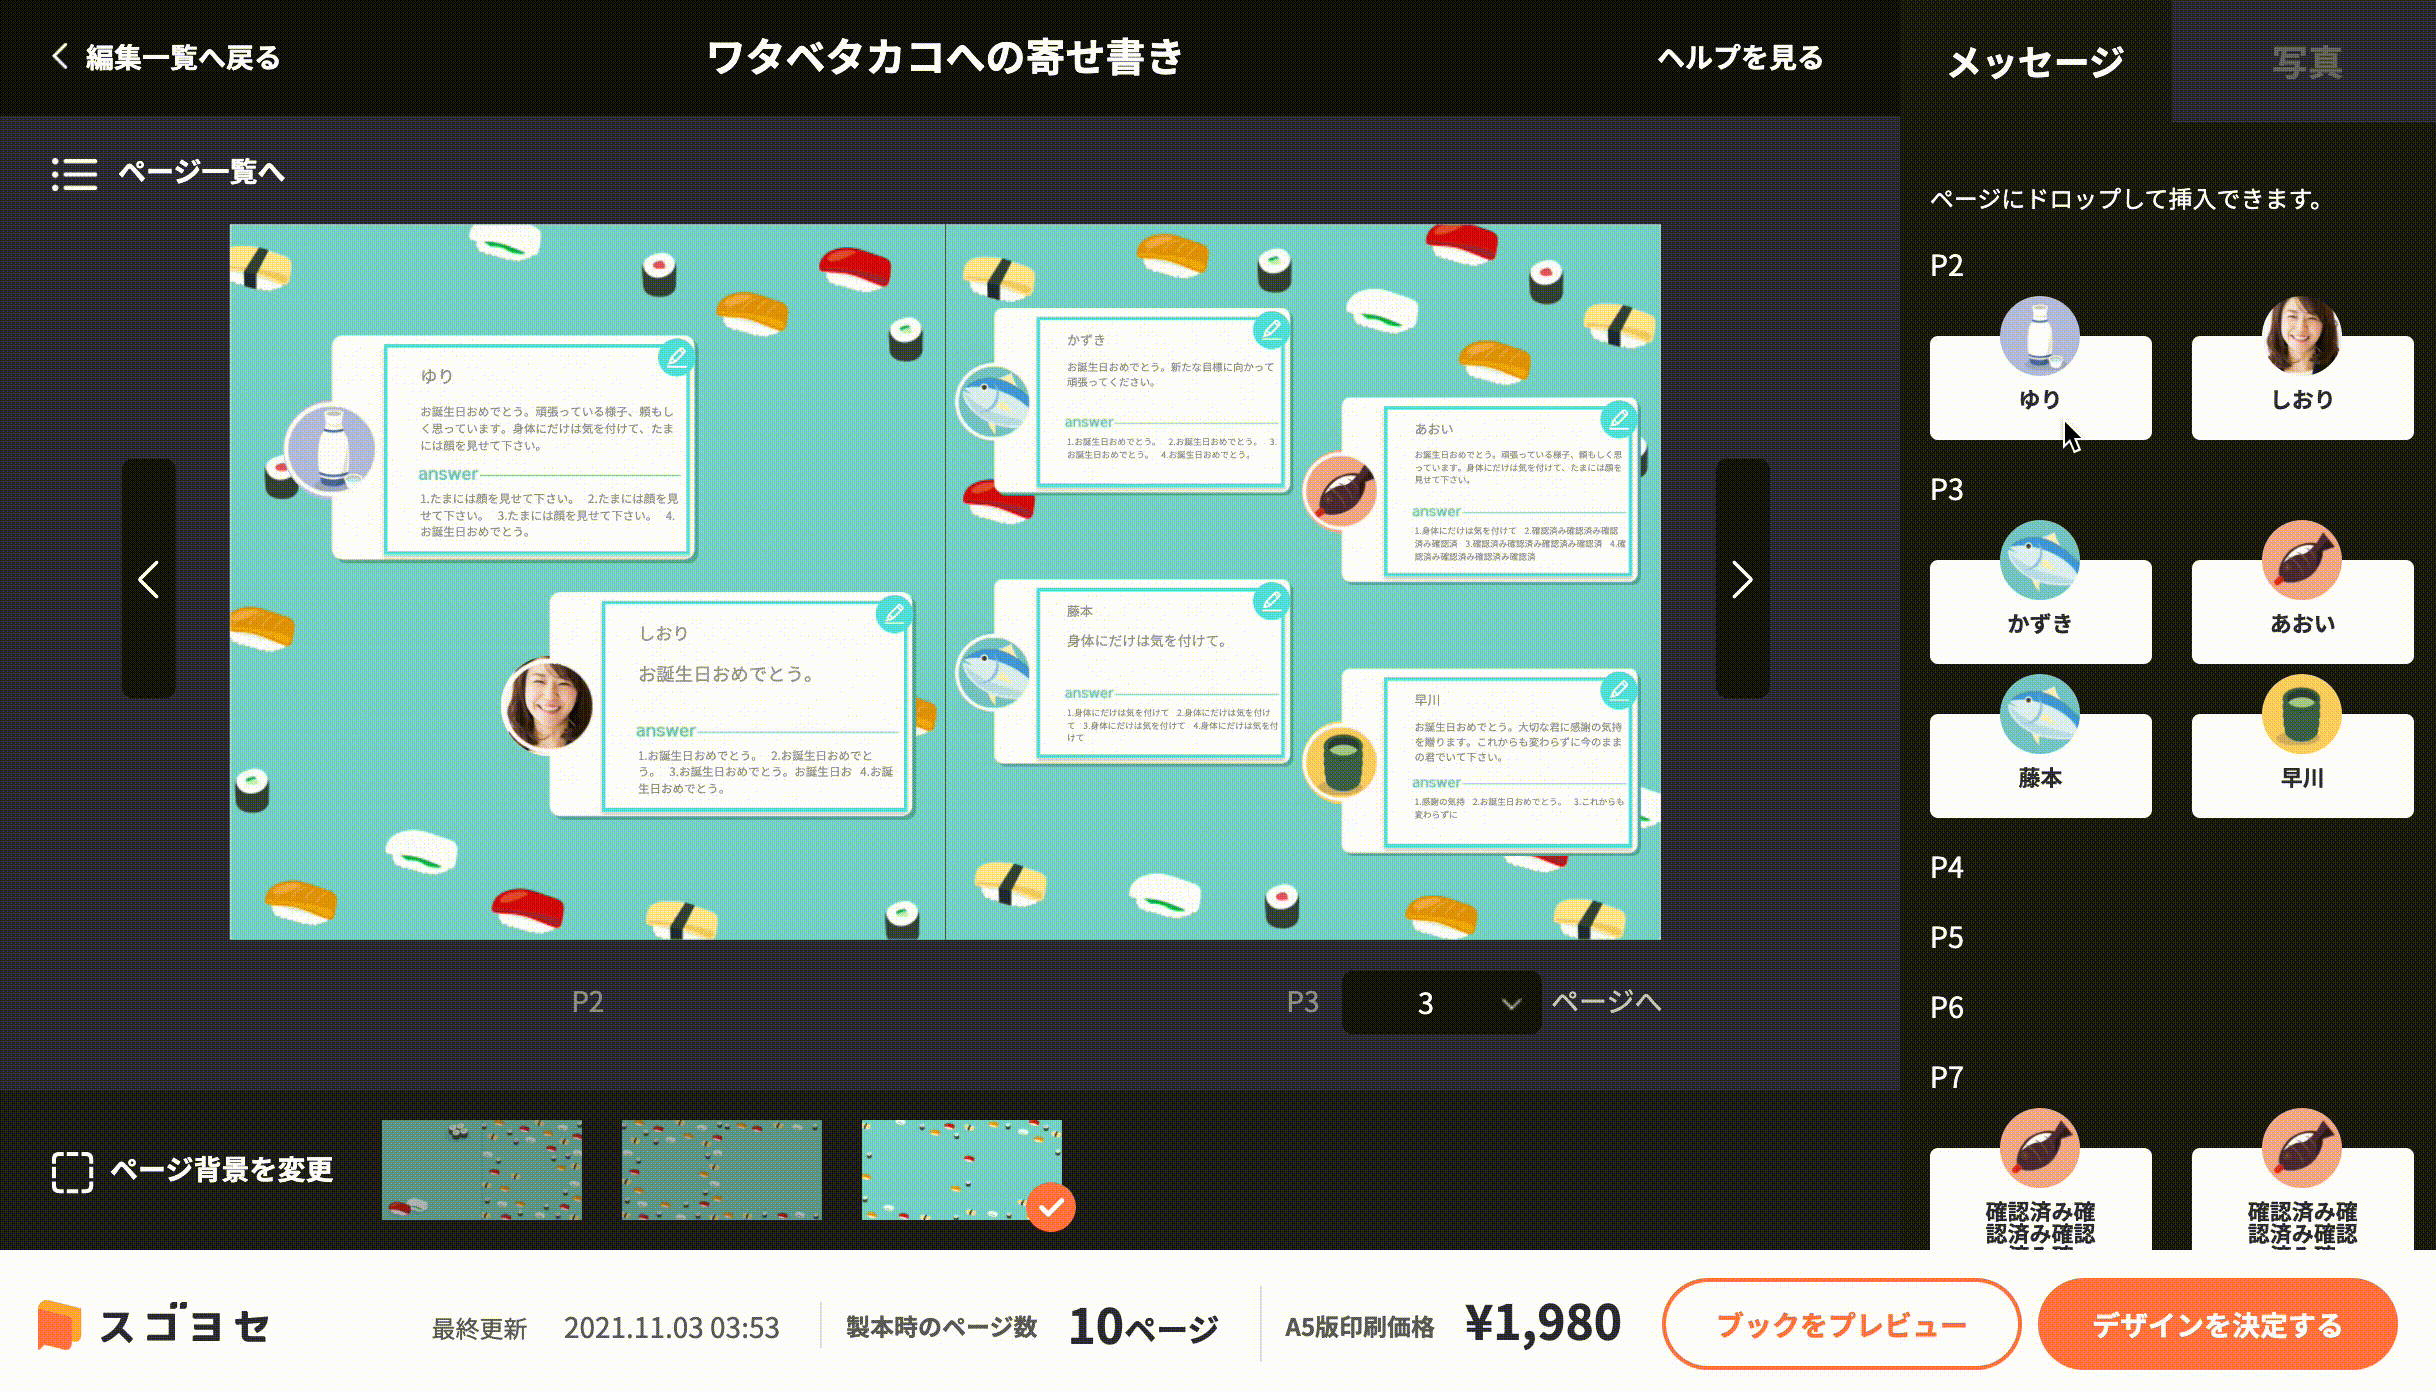Go to previous page with left arrow
This screenshot has width=2436, height=1392.
click(x=149, y=579)
